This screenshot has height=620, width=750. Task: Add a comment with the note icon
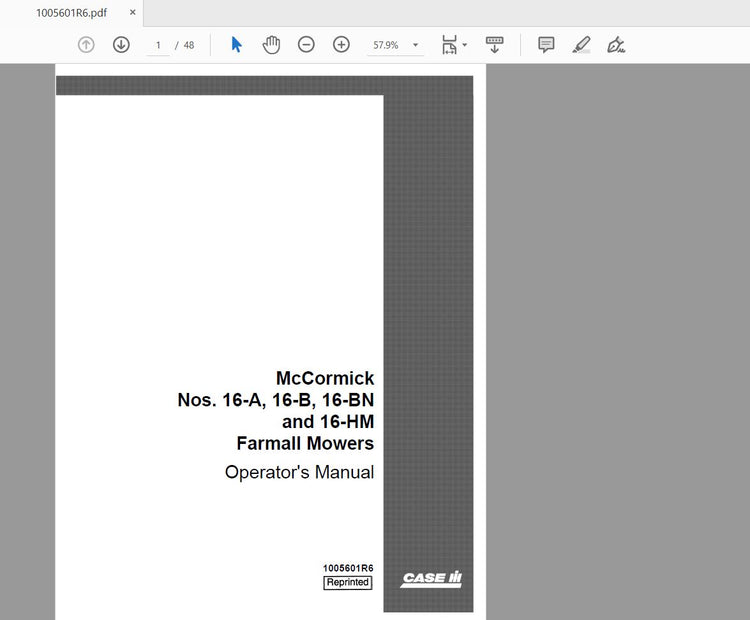pyautogui.click(x=546, y=45)
